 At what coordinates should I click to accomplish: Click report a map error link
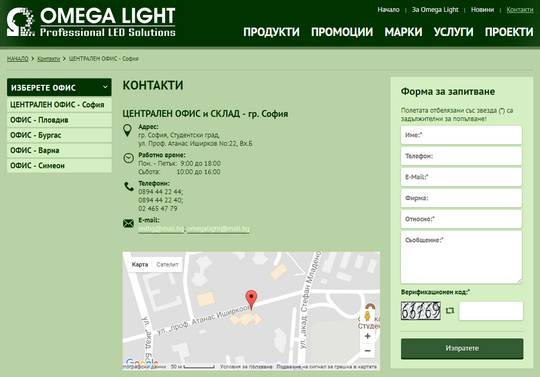326,367
